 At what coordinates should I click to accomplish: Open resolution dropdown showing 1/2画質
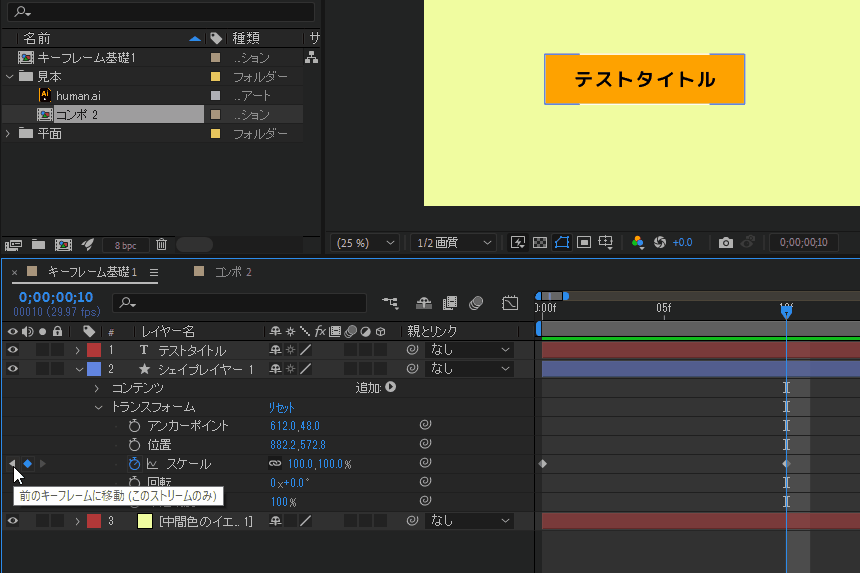pos(453,242)
